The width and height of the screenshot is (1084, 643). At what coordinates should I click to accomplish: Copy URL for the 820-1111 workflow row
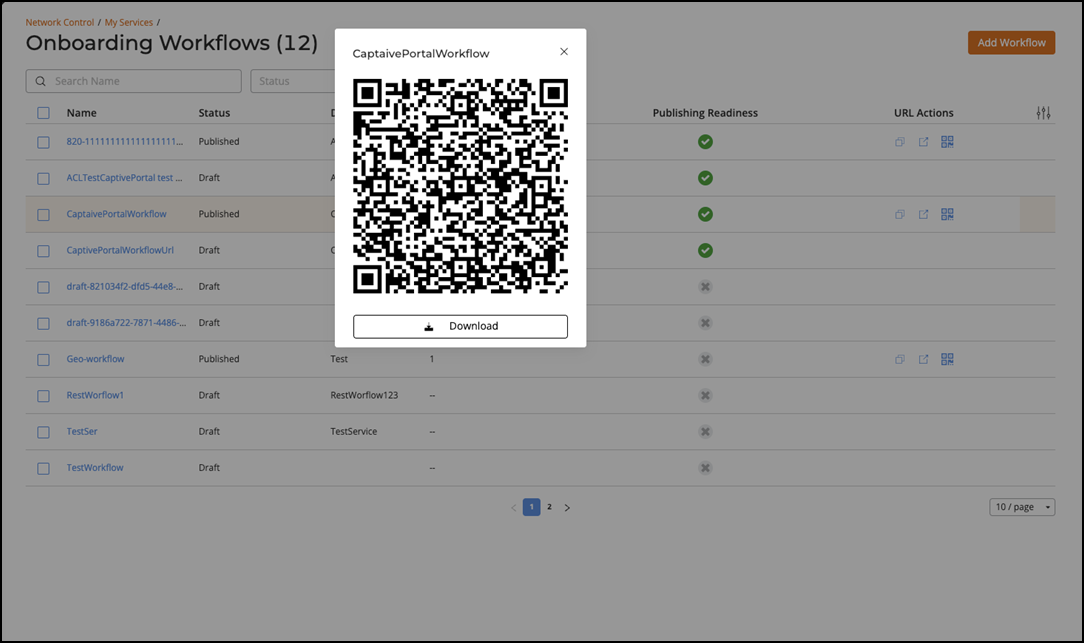[900, 142]
